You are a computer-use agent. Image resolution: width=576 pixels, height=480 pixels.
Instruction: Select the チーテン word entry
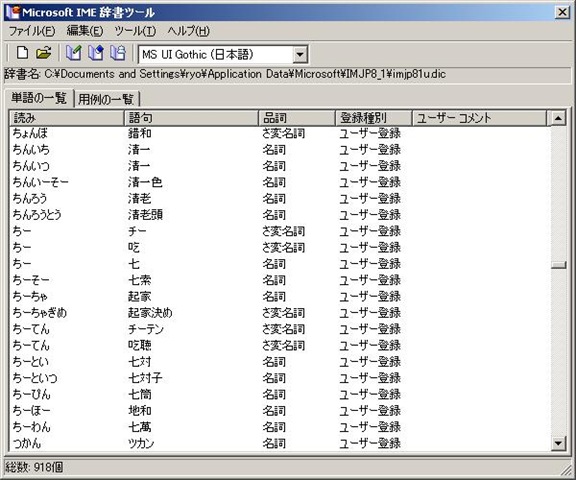tap(146, 329)
